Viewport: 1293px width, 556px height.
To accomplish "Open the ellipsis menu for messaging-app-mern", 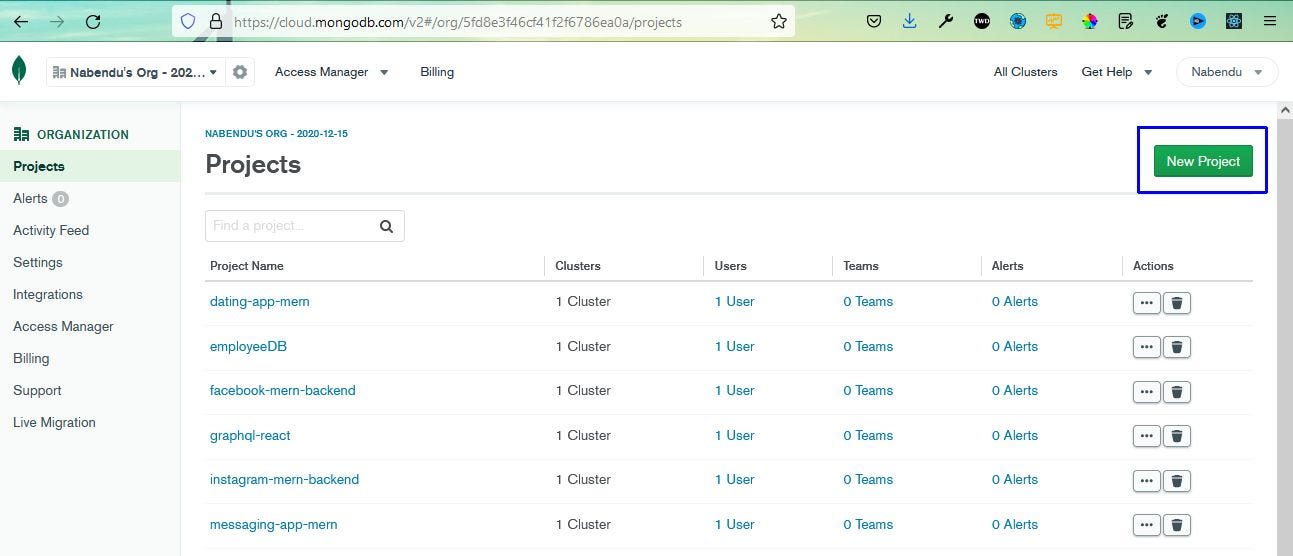I will [x=1147, y=525].
